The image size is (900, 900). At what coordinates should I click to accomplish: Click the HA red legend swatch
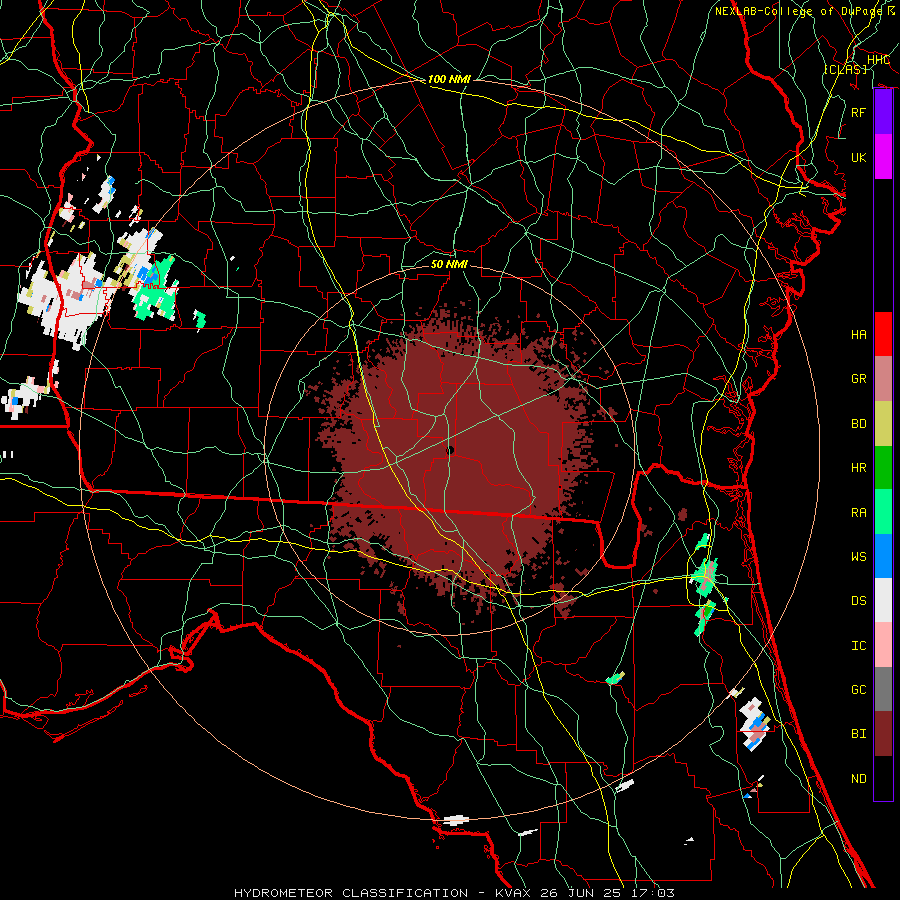coord(883,334)
